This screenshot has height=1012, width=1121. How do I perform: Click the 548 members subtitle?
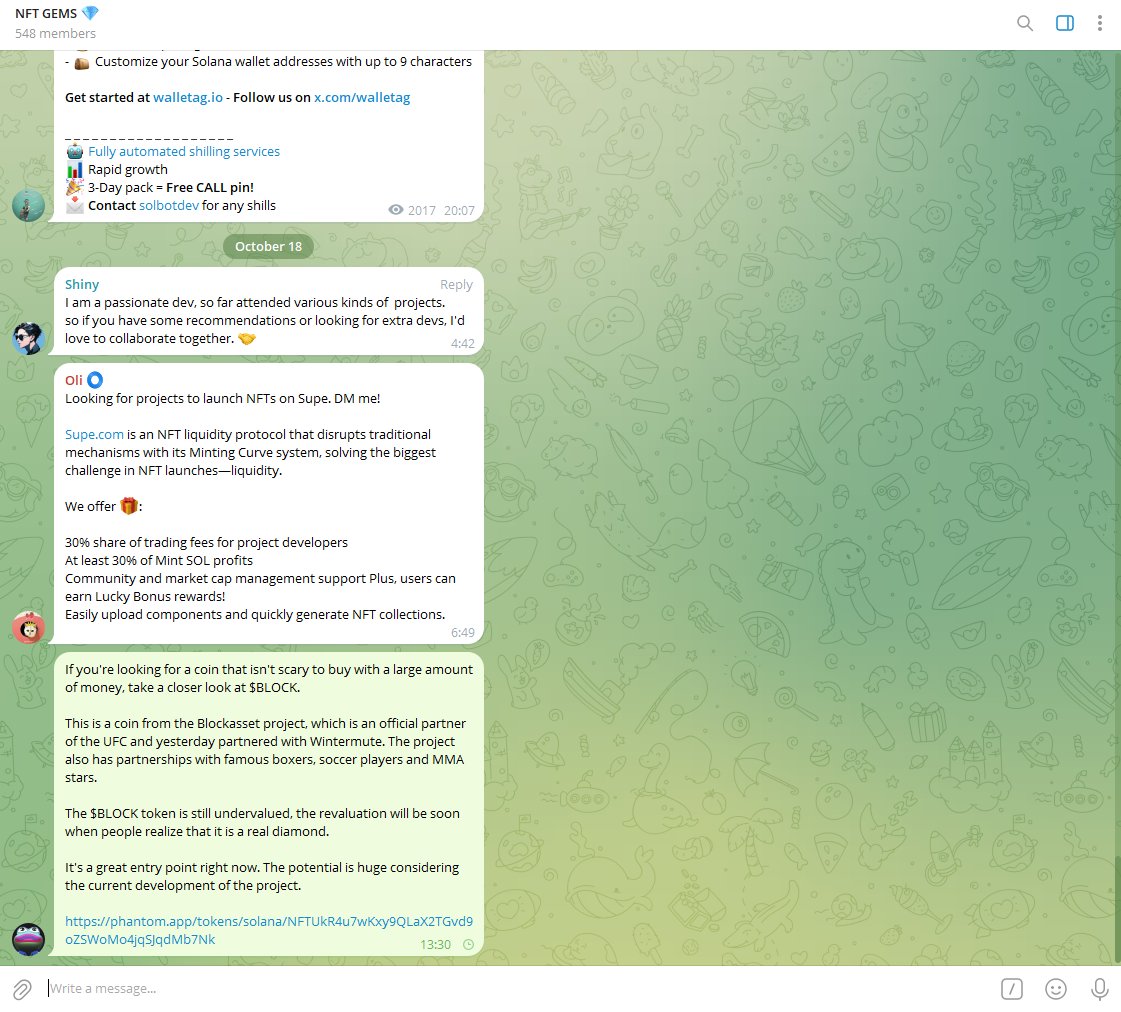click(x=55, y=34)
